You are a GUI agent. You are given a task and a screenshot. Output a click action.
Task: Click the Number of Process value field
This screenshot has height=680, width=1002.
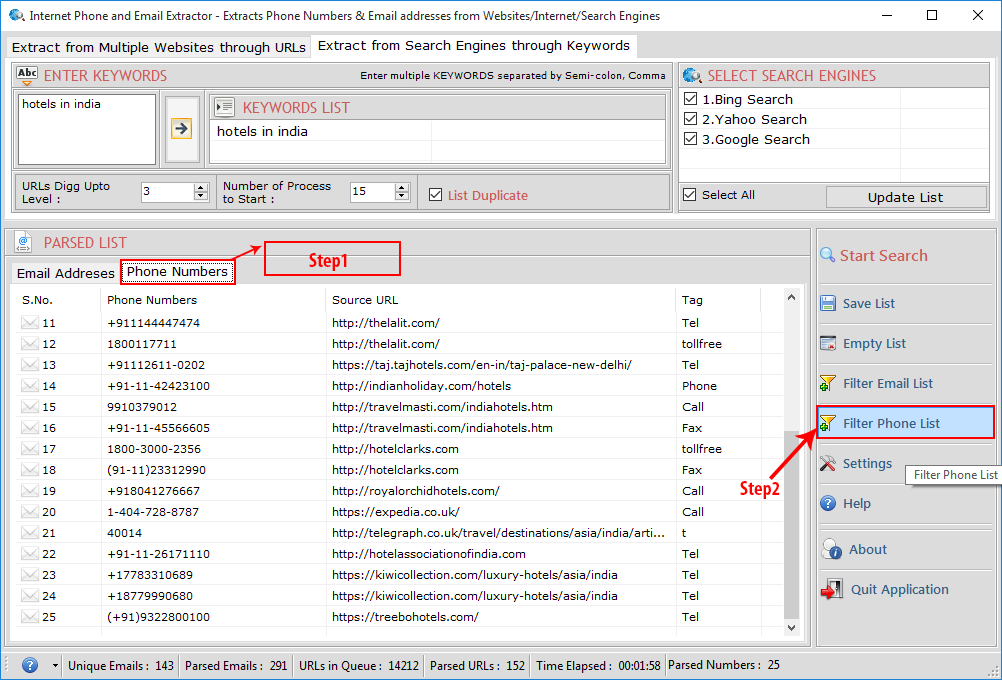point(373,192)
